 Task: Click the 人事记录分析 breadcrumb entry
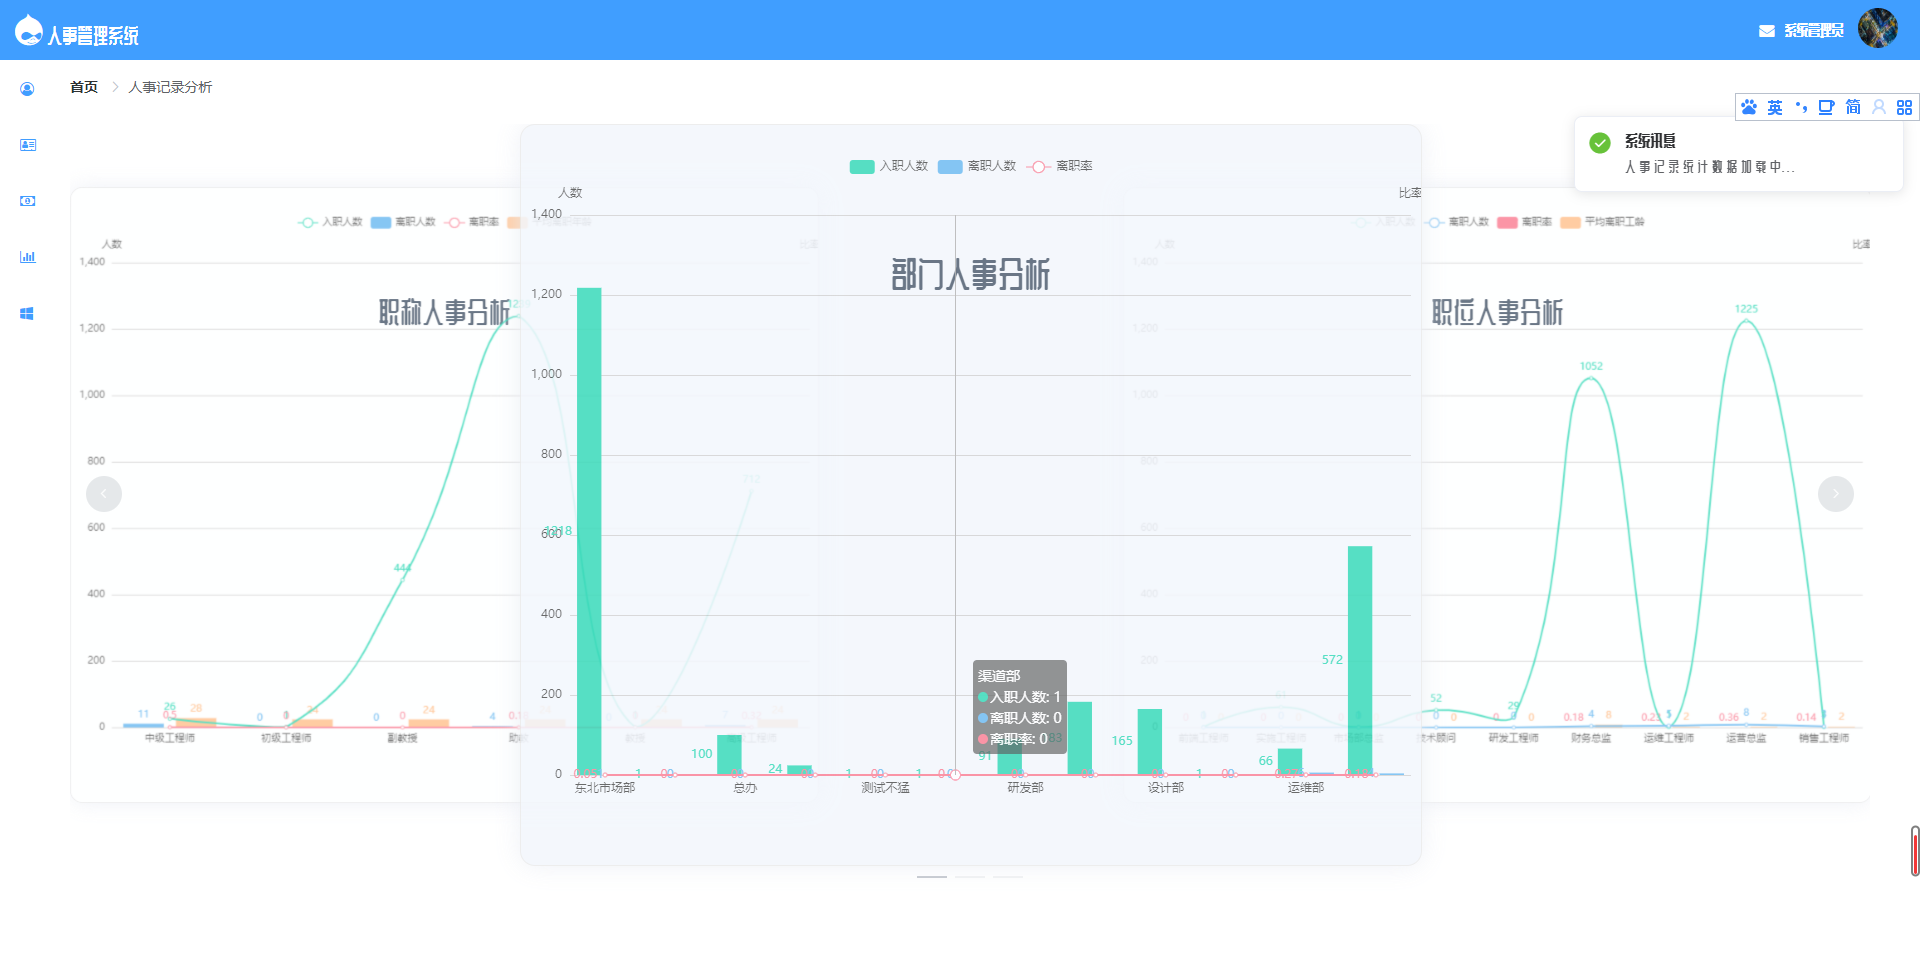pyautogui.click(x=170, y=87)
